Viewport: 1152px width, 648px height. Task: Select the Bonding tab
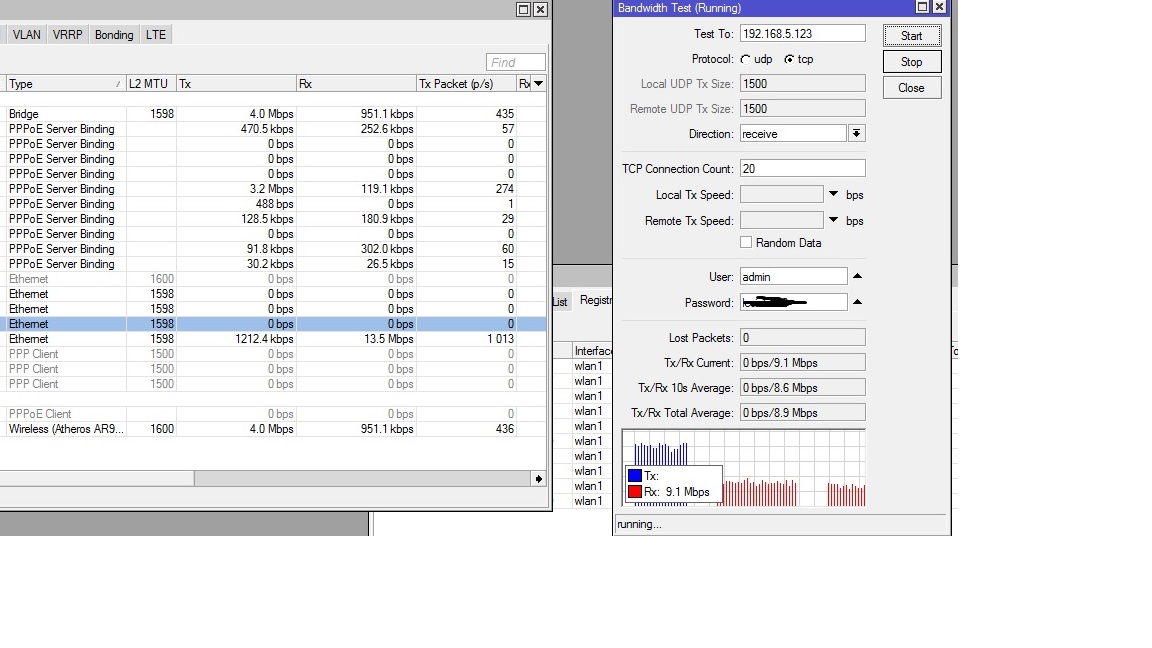tap(114, 35)
